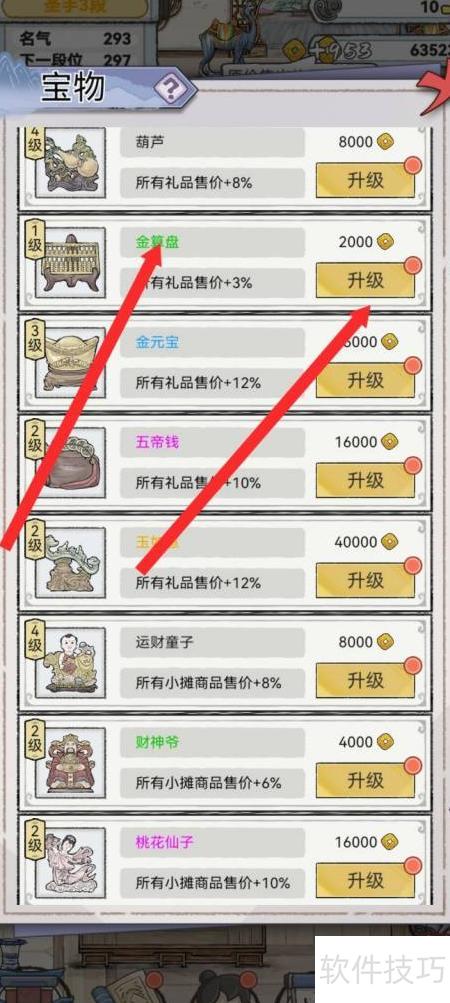Click 升级 for 桃花仙子
The width and height of the screenshot is (450, 1003).
point(366,880)
